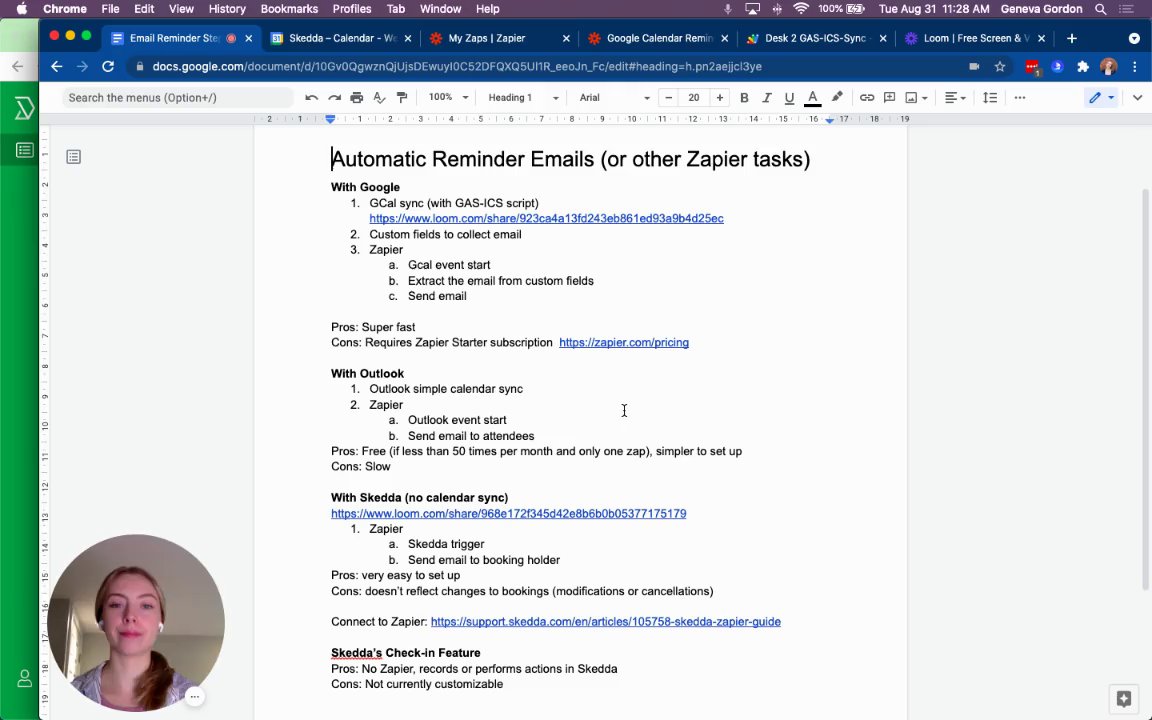Click the Chrome profile avatar
Image resolution: width=1152 pixels, height=720 pixels.
[x=1109, y=67]
